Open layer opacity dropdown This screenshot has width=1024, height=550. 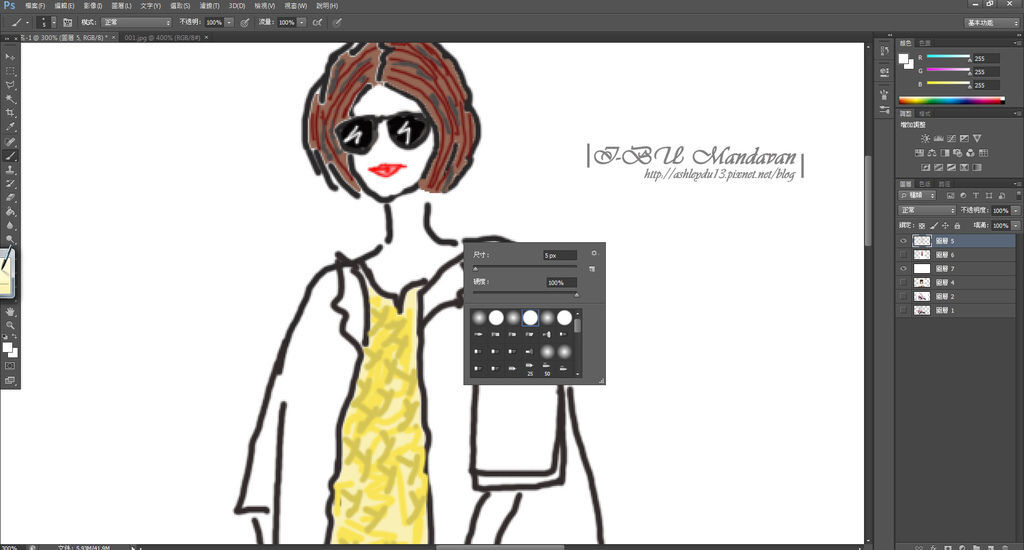pos(1016,210)
